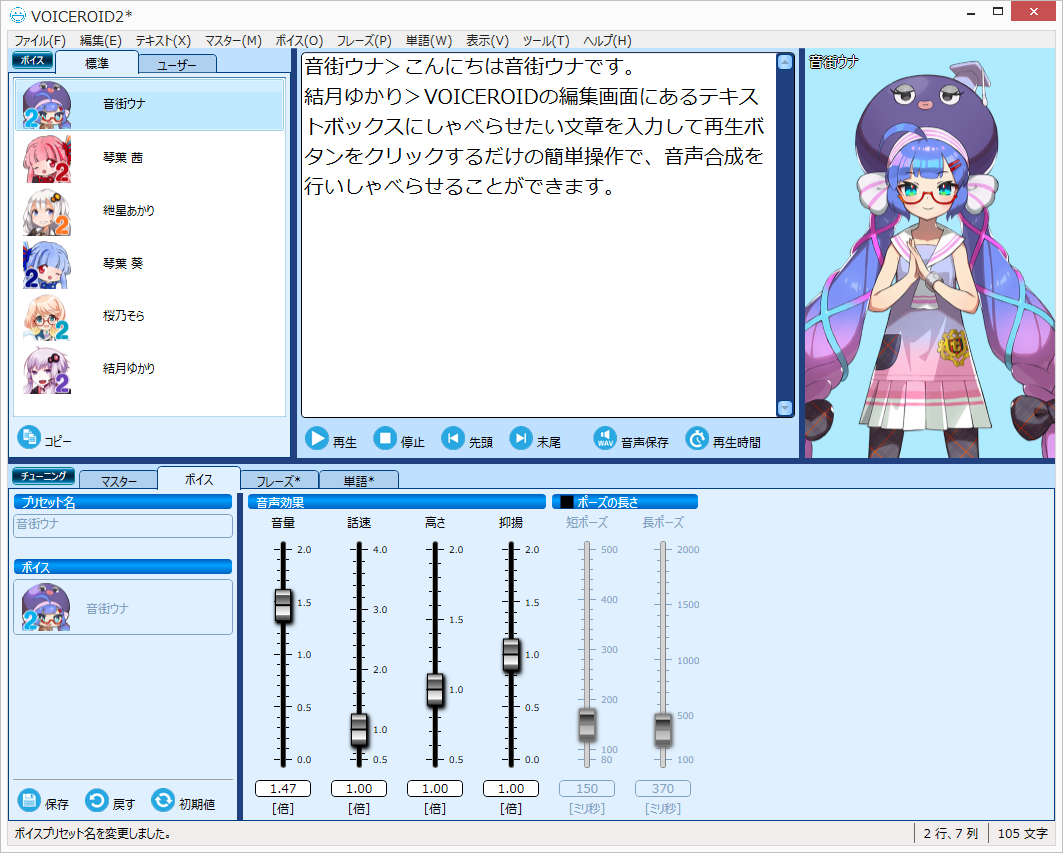Click the text editor scroll down arrow
Viewport: 1063px width, 853px height.
click(784, 408)
